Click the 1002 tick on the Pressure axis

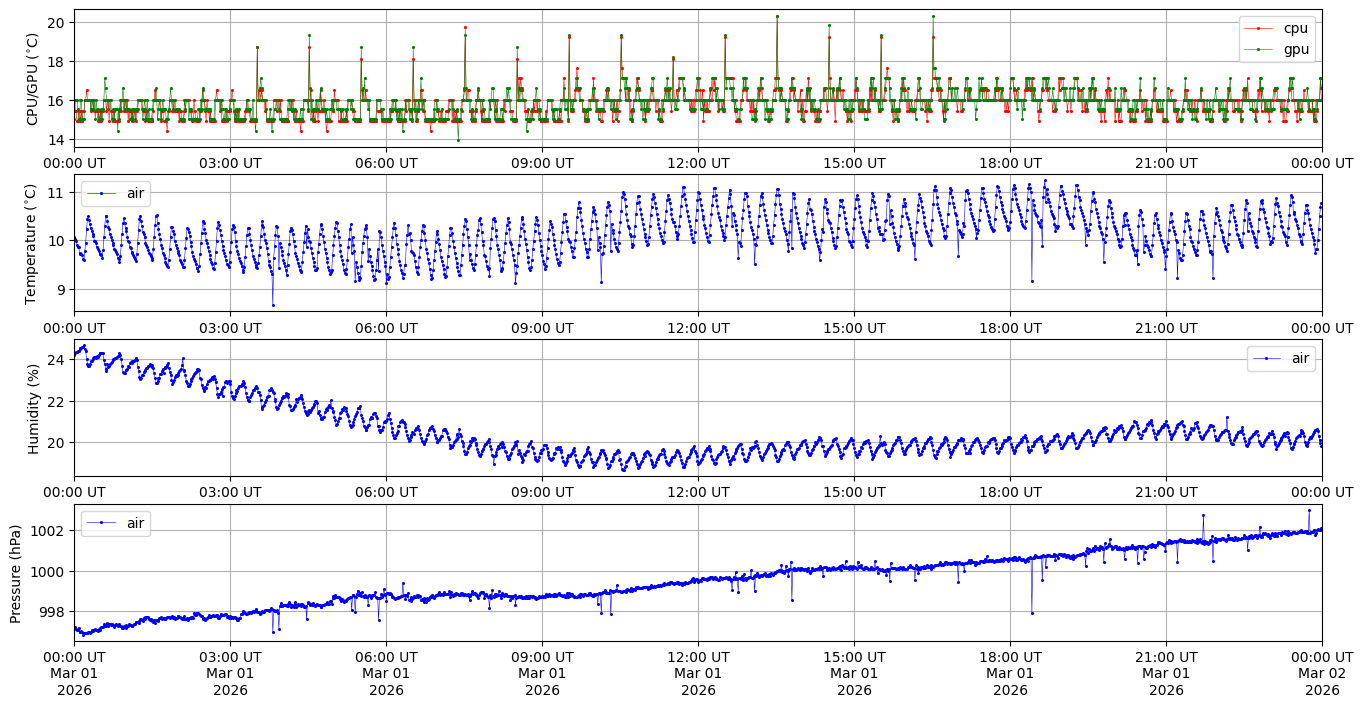51,530
